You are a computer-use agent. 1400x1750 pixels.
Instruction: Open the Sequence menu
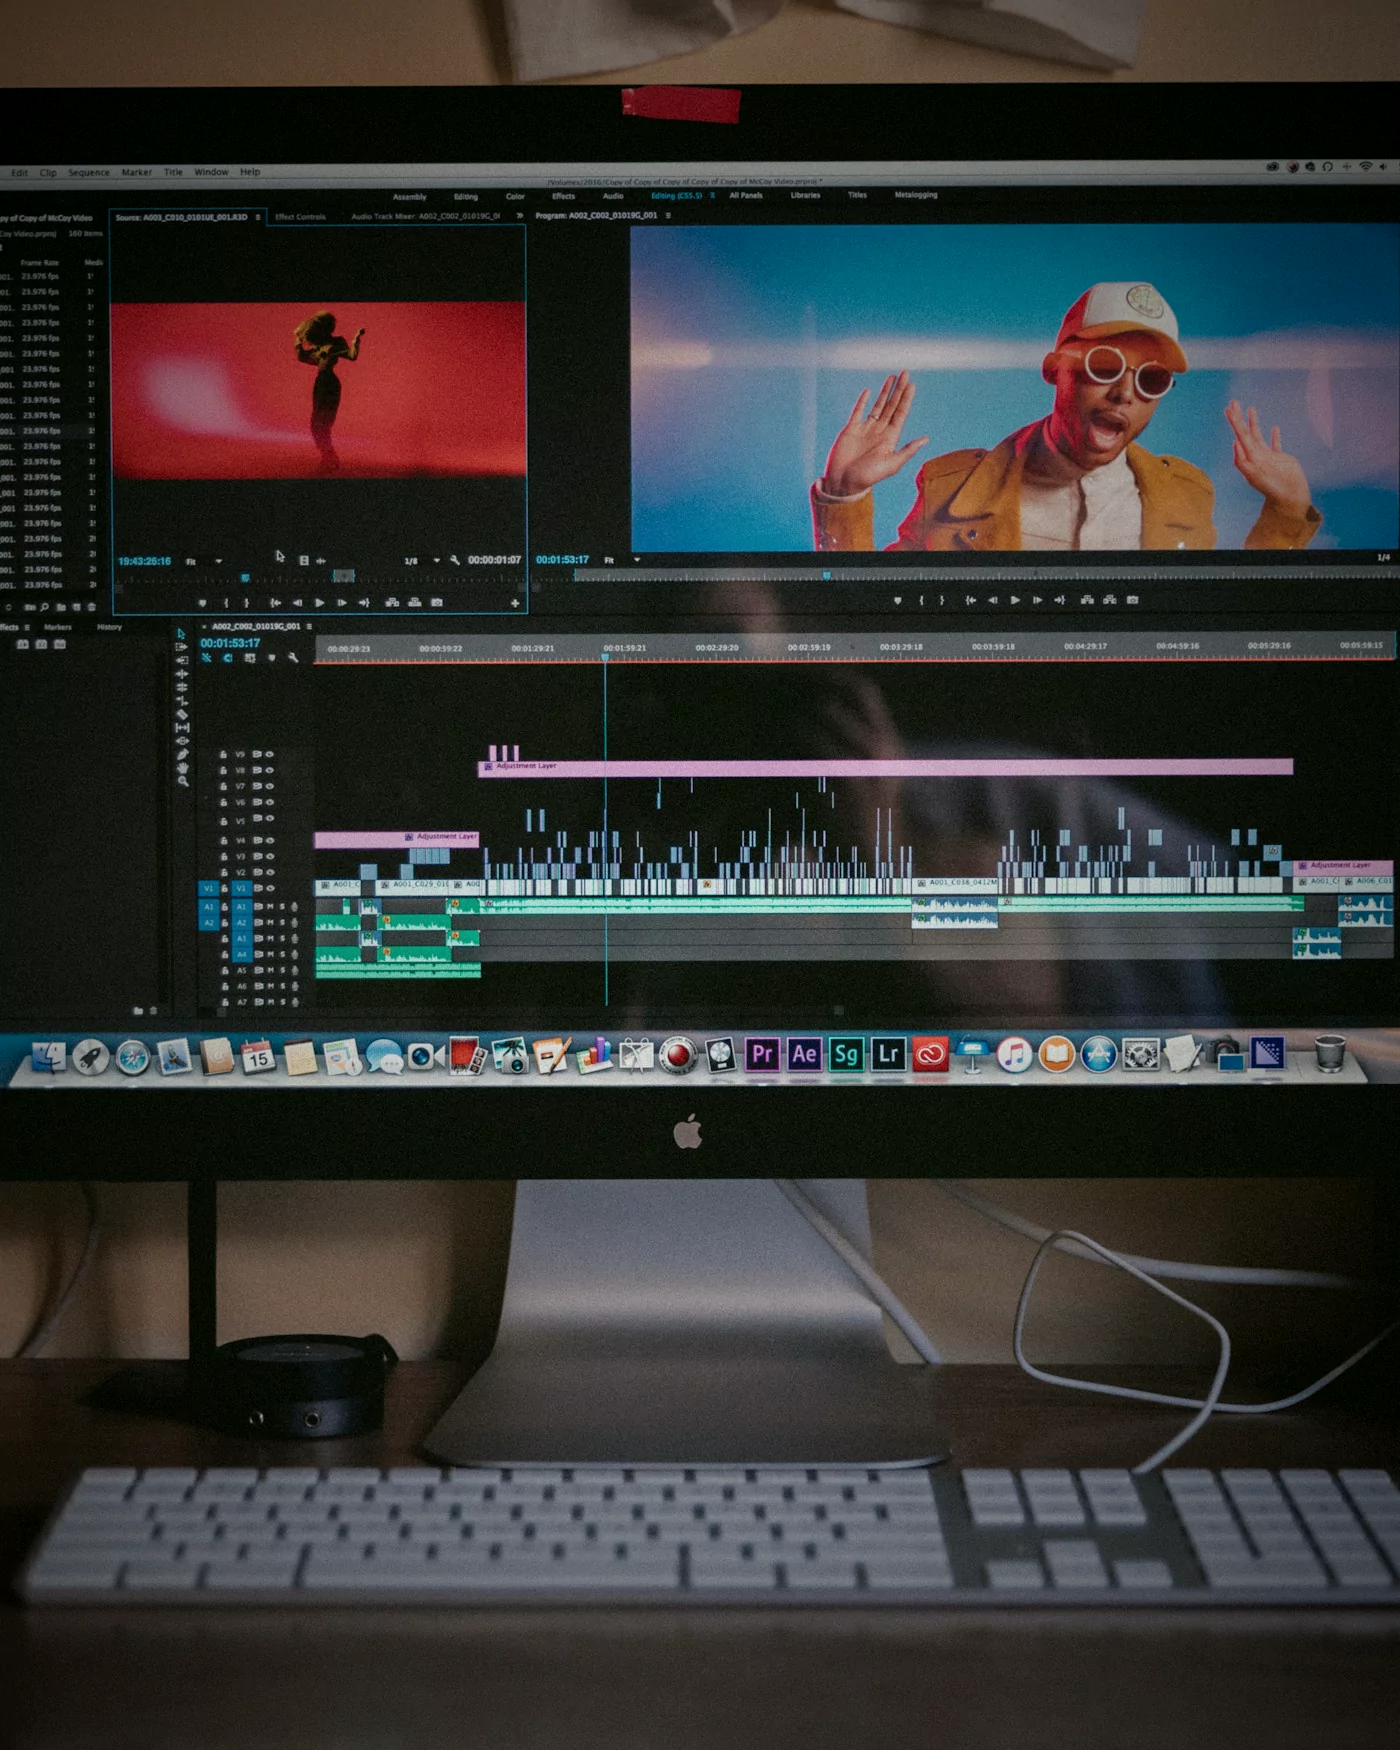(x=89, y=172)
